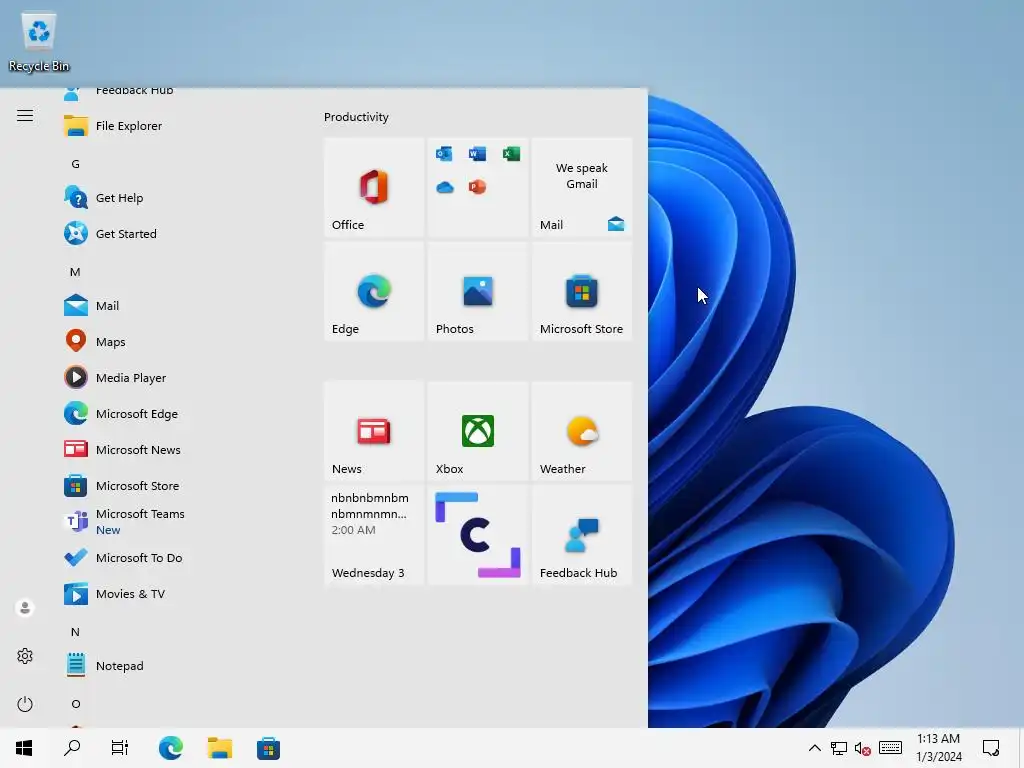Open Task View on the taskbar
The width and height of the screenshot is (1024, 768).
[x=120, y=748]
